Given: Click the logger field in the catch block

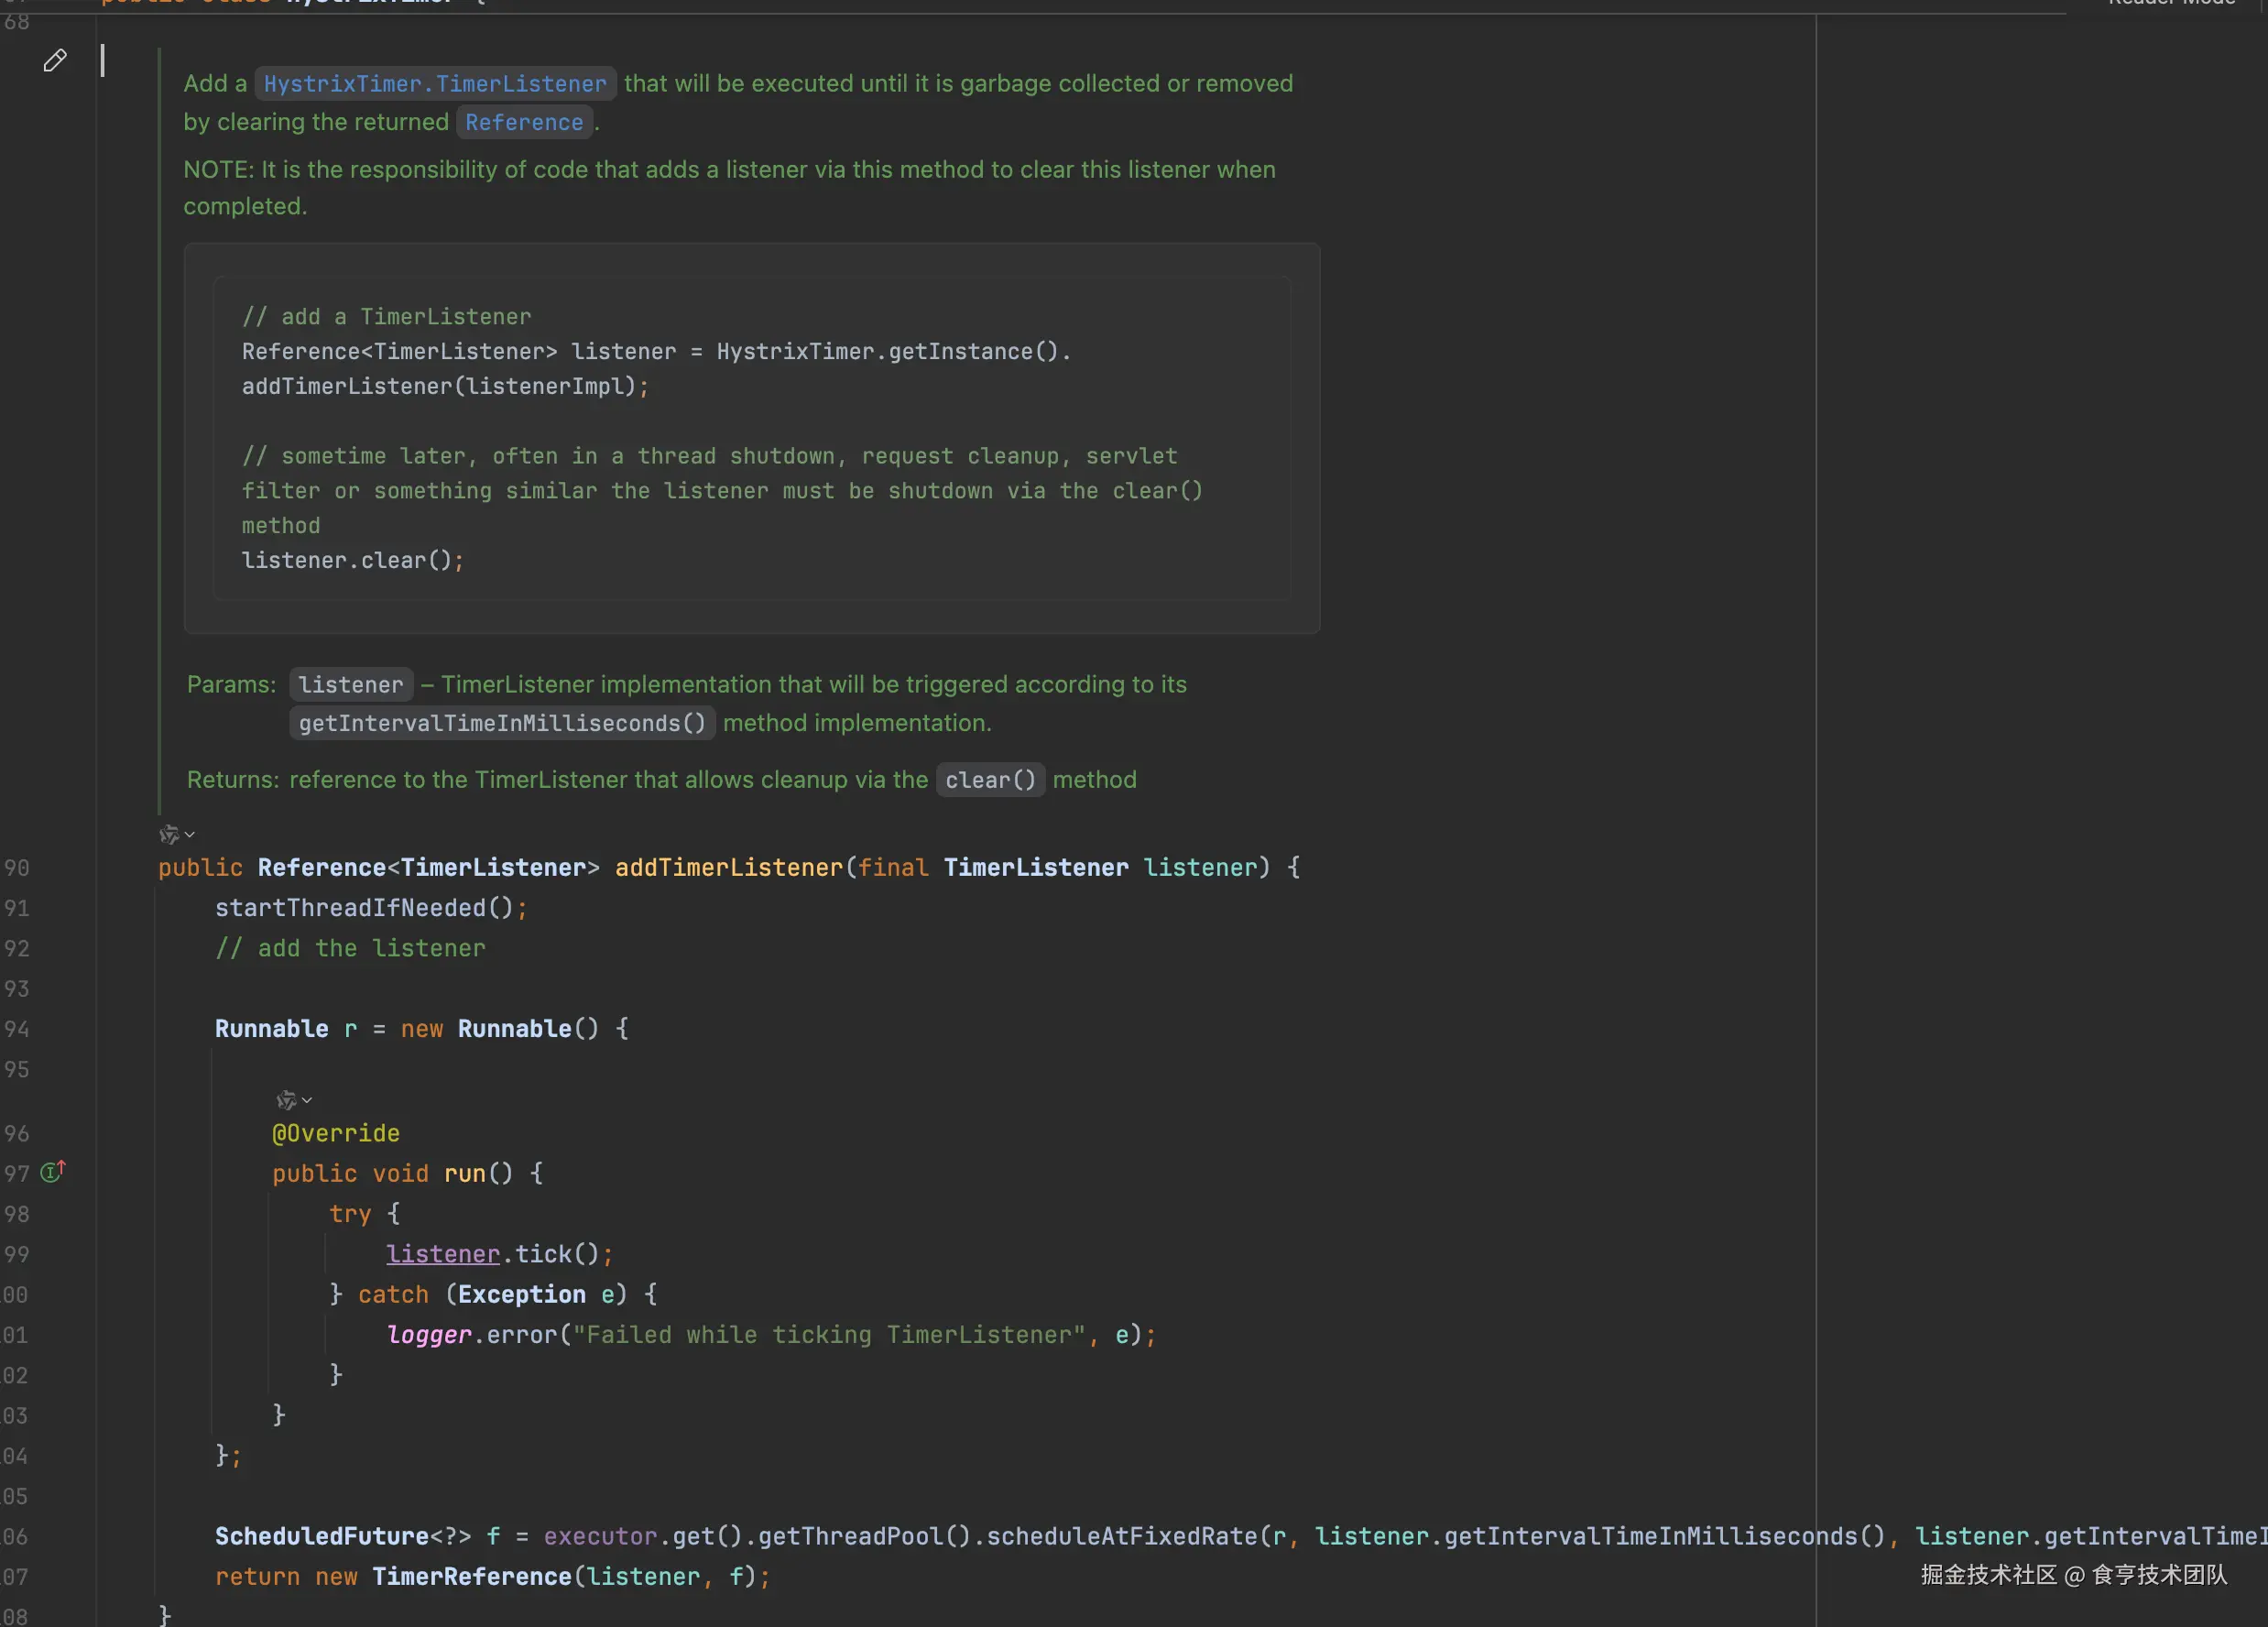Looking at the screenshot, I should (x=428, y=1335).
